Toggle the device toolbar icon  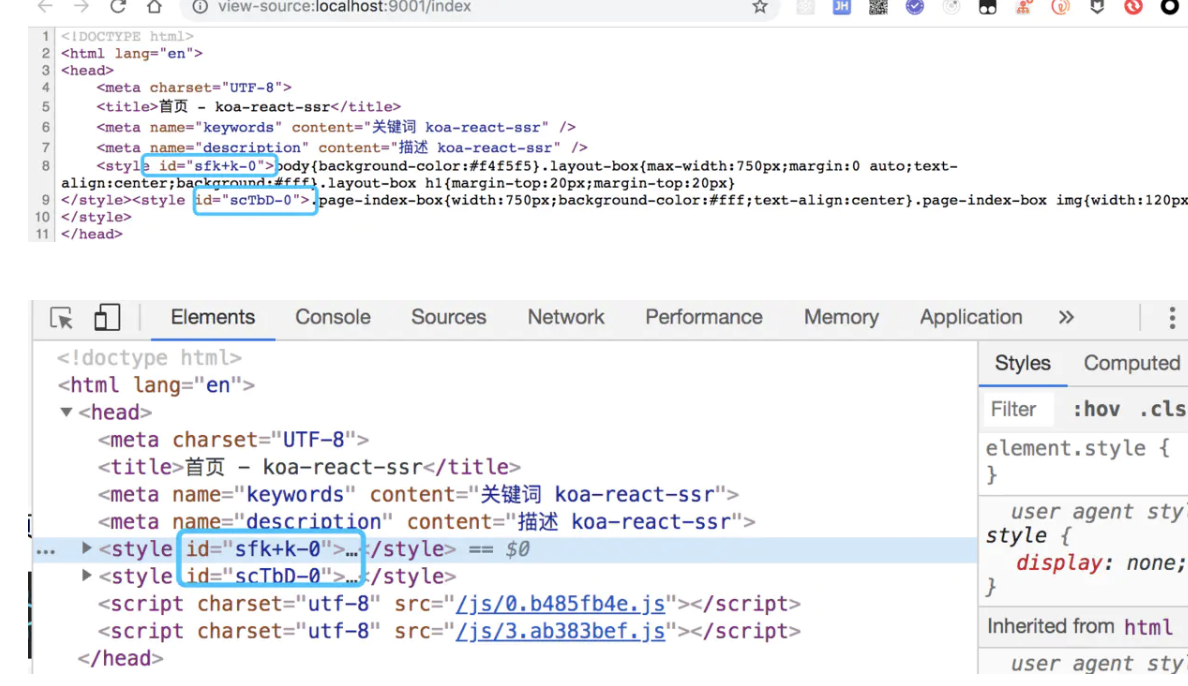[106, 318]
